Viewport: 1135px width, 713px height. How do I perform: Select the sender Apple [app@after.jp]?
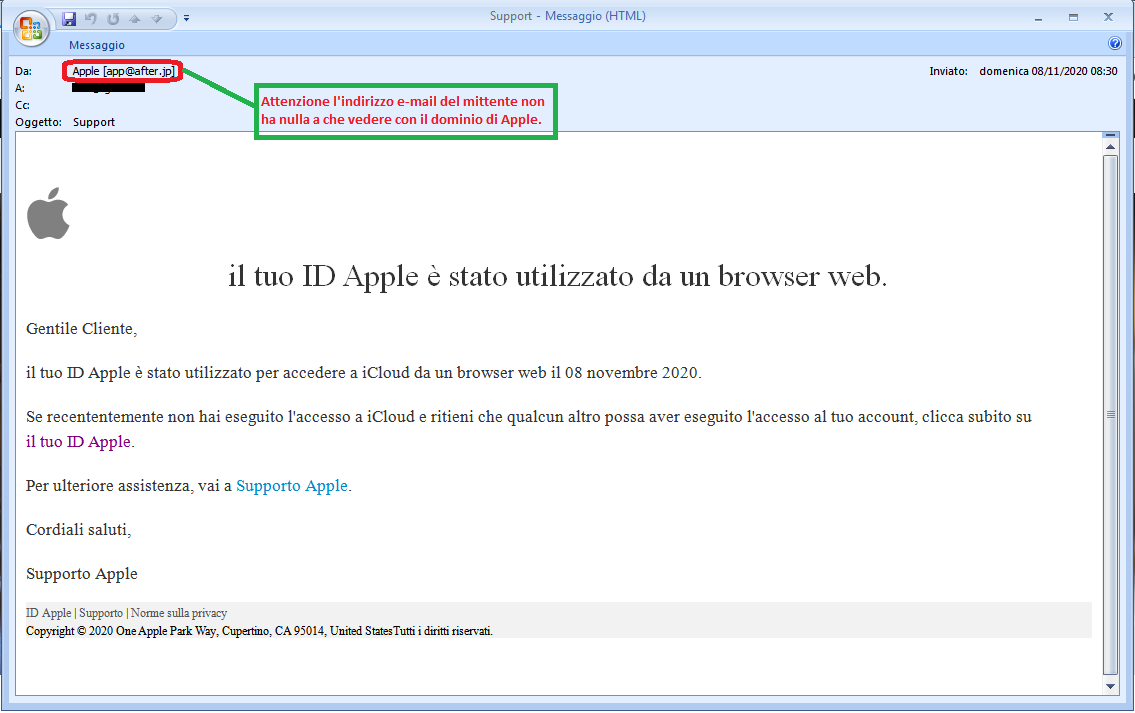click(x=123, y=71)
